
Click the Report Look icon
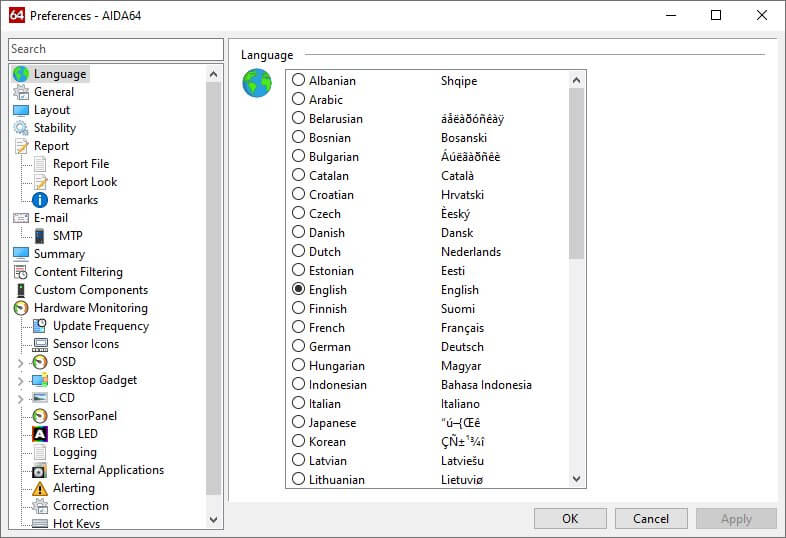(x=40, y=182)
